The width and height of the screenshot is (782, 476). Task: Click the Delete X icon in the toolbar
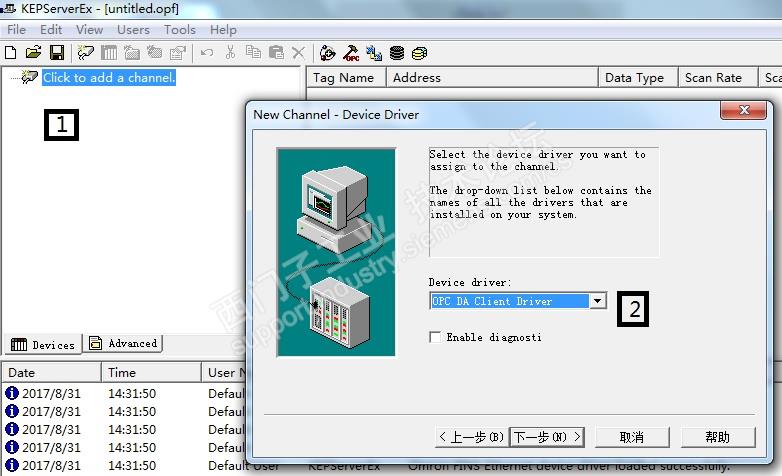tap(298, 52)
